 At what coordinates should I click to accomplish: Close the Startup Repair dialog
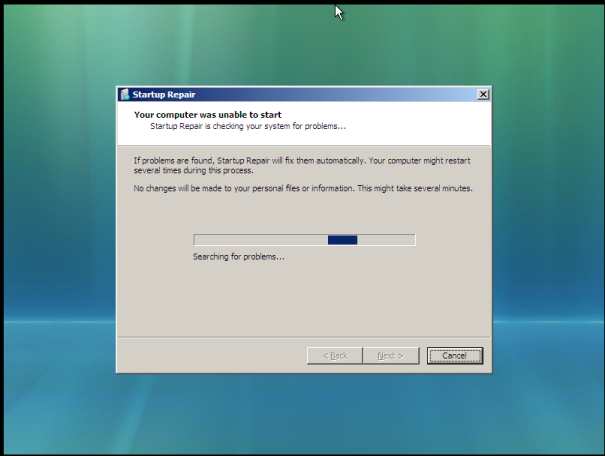click(483, 95)
